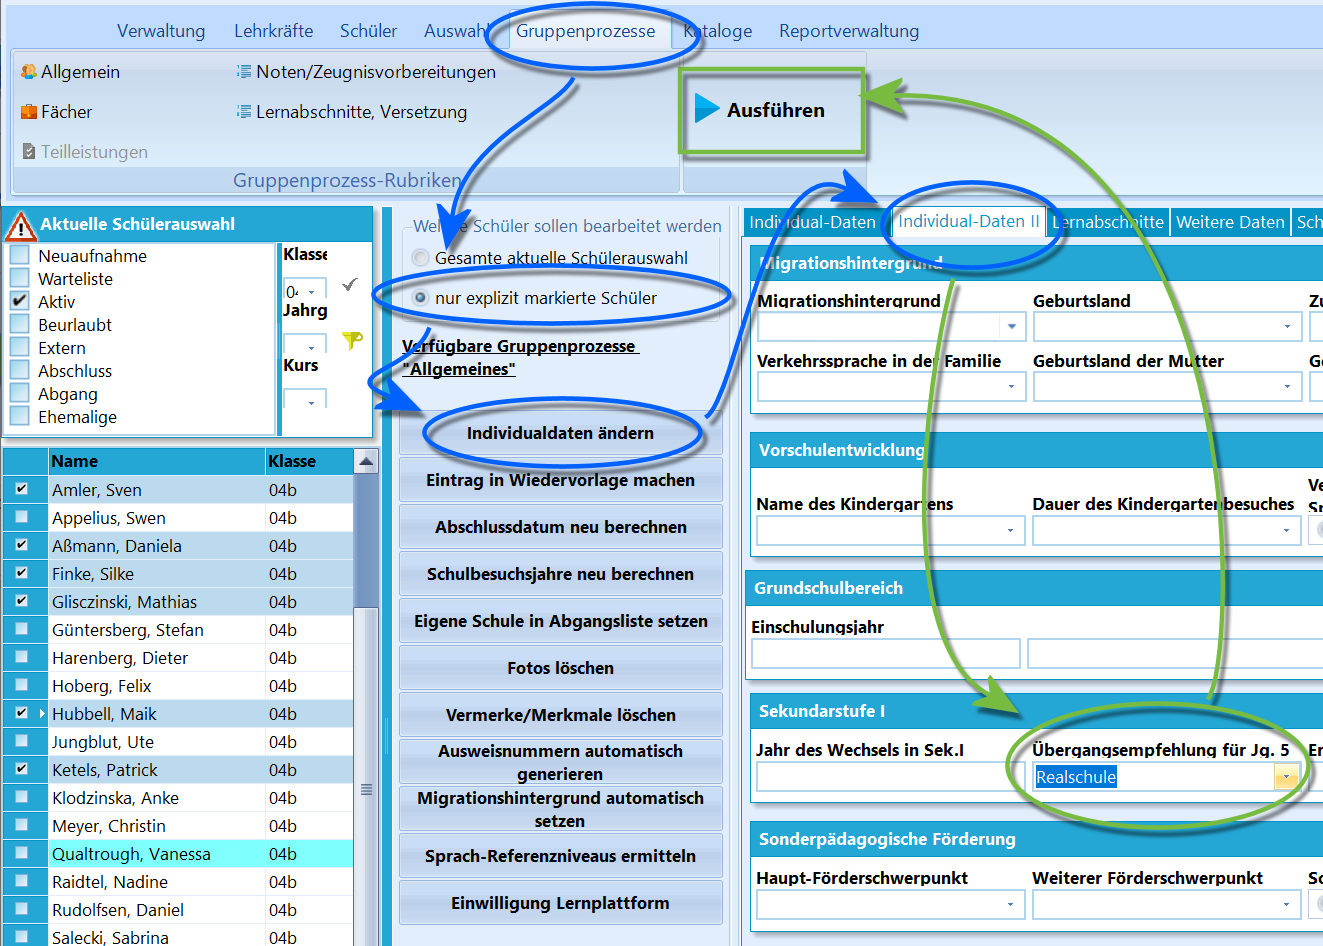Click Vermerke/Merkmale löschen button
The image size is (1323, 946).
click(560, 715)
